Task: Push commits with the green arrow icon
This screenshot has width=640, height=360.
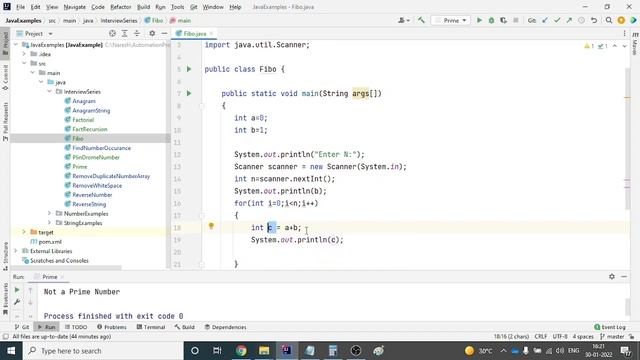Action: point(569,20)
